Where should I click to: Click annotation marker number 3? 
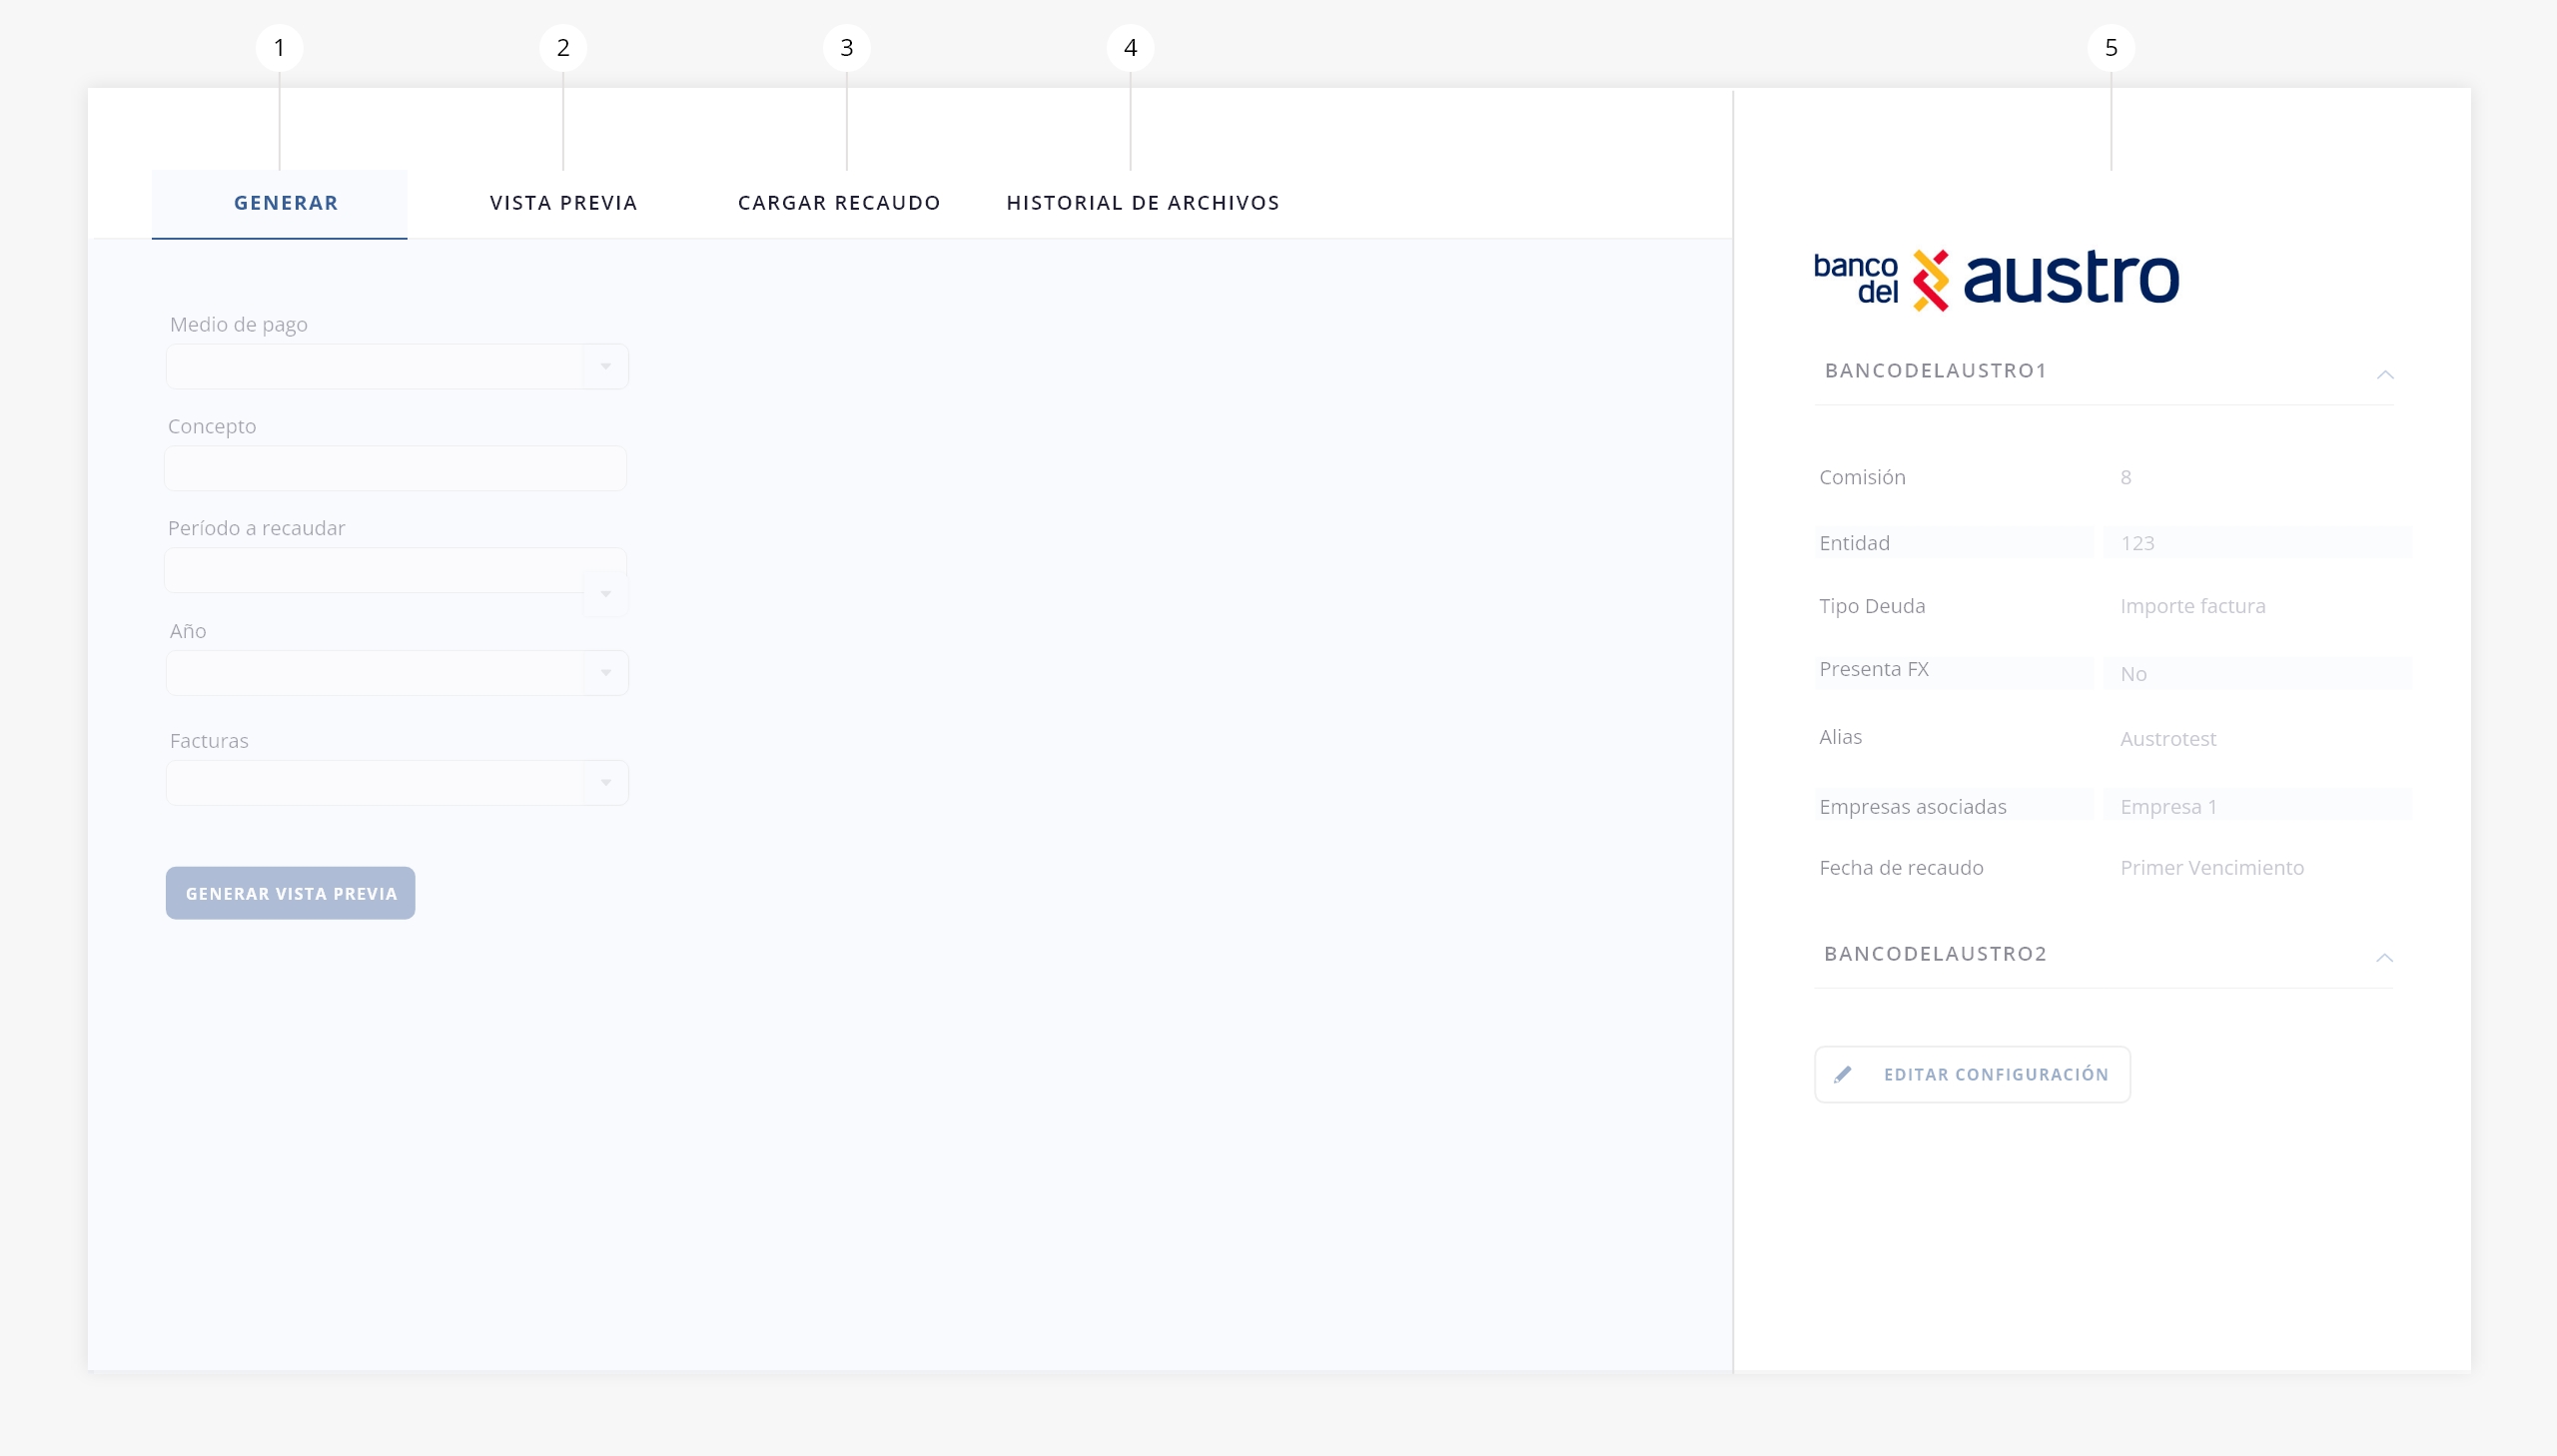click(846, 48)
